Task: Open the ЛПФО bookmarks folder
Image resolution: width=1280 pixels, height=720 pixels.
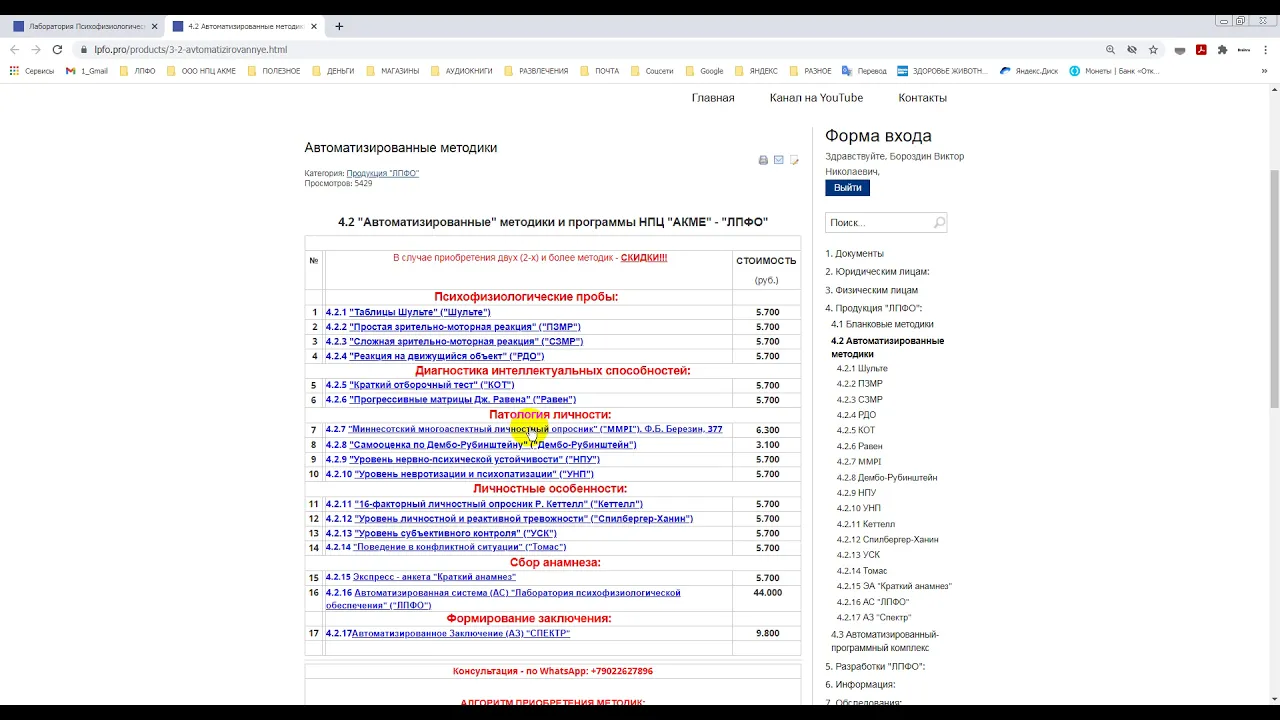Action: click(x=138, y=71)
